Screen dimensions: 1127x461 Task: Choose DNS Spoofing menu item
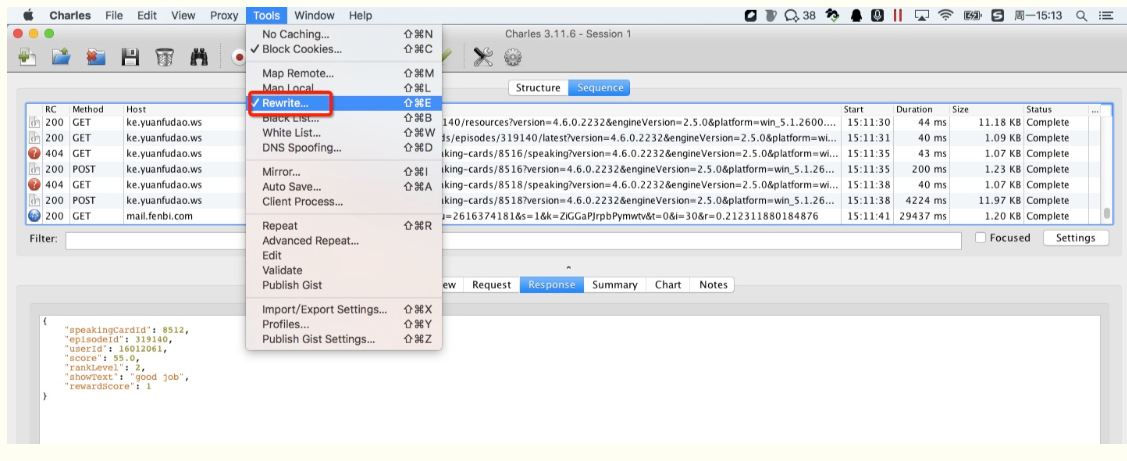pos(344,147)
